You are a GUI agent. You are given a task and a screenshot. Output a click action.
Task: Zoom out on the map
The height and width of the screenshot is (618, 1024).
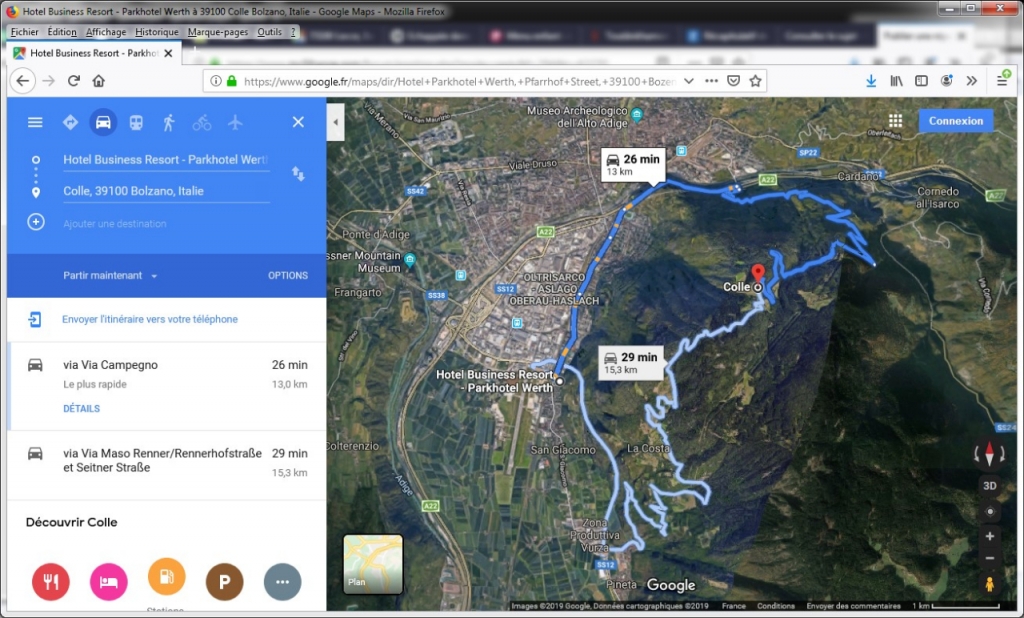coord(990,559)
